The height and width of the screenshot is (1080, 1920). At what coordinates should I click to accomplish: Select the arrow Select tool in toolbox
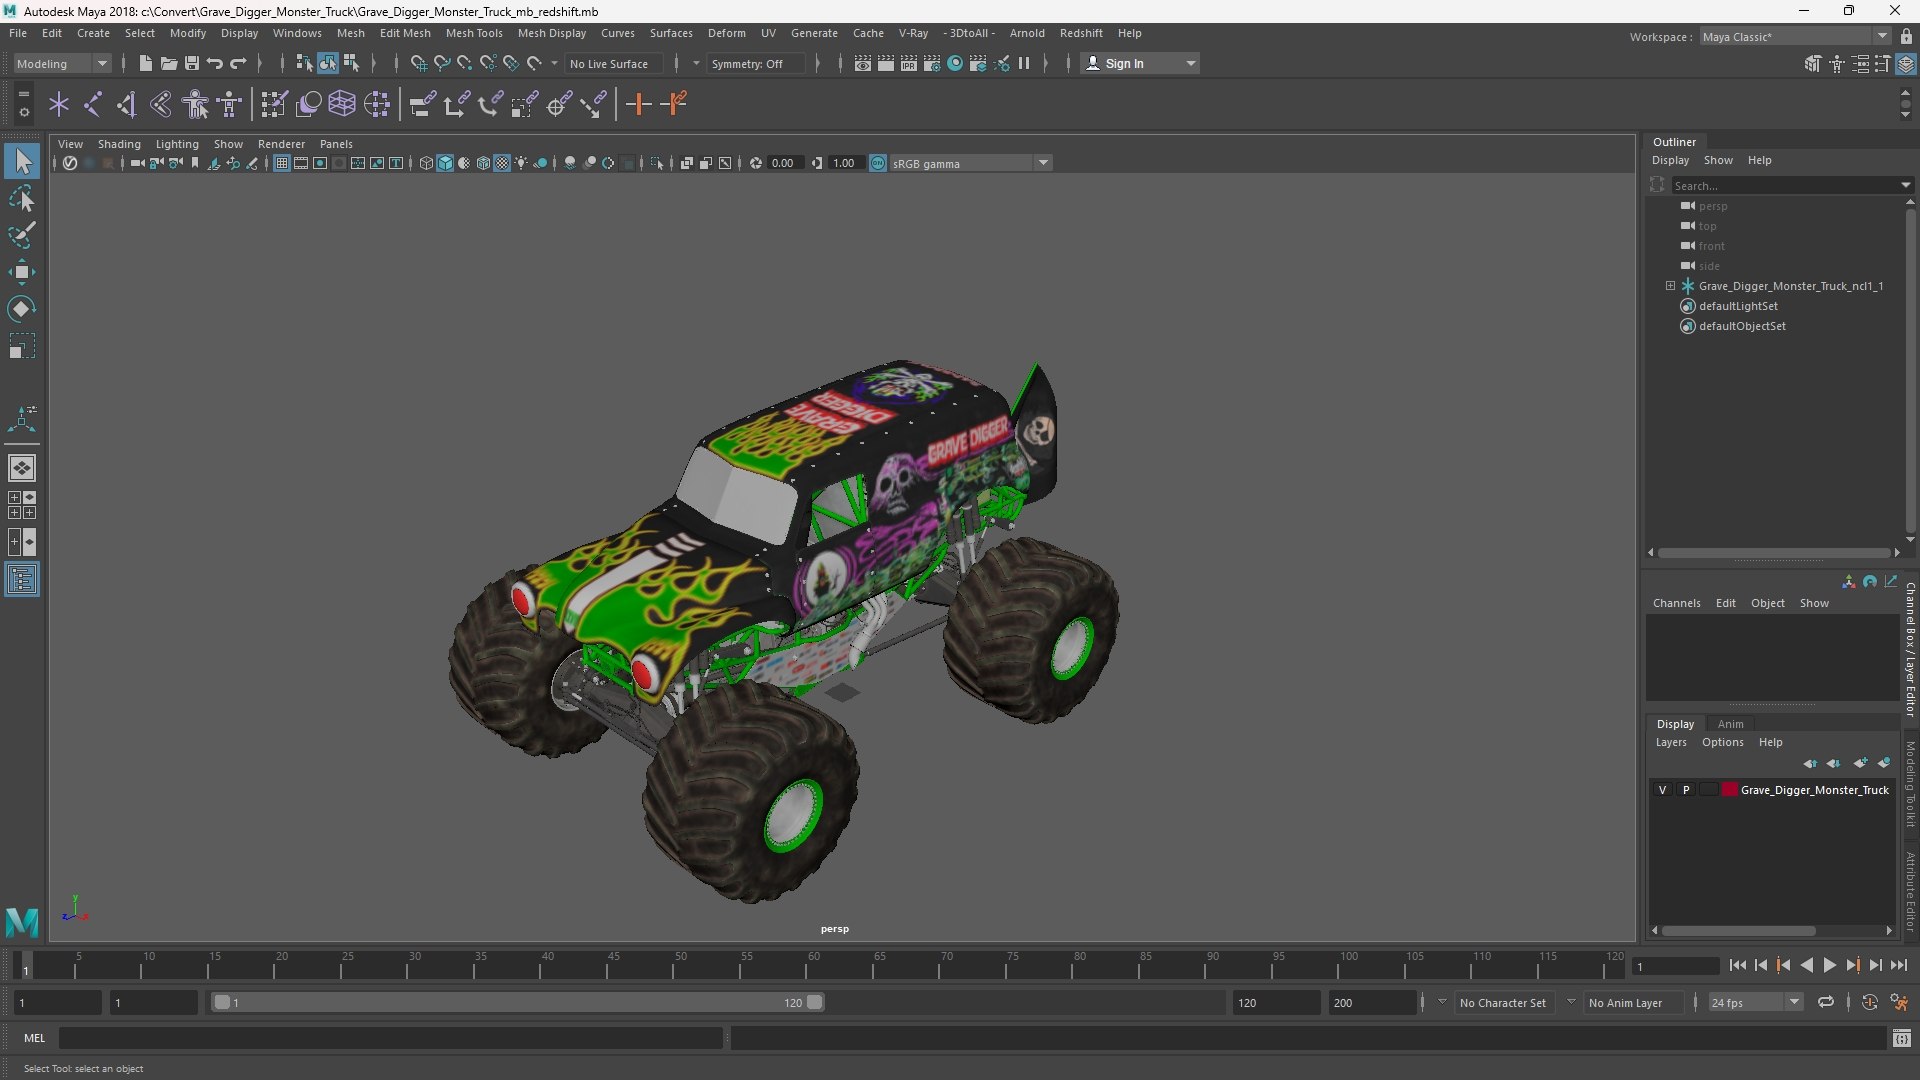22,161
